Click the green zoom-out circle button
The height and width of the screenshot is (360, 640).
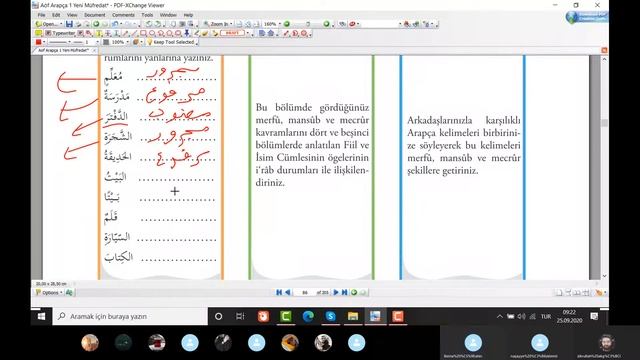point(287,24)
